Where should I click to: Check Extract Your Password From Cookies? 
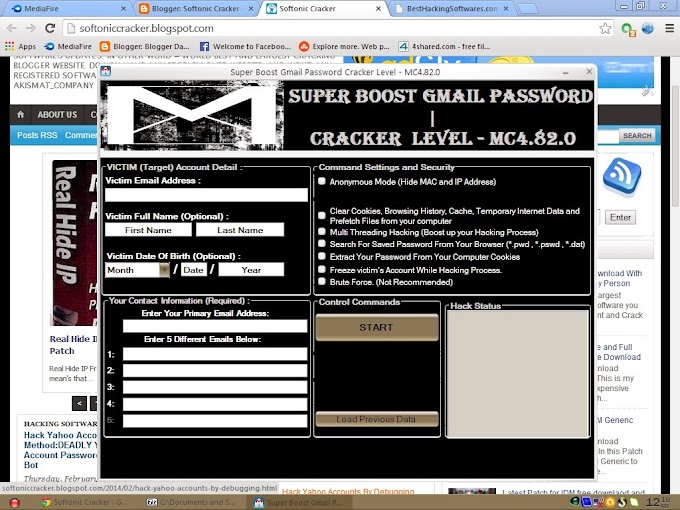coord(322,256)
